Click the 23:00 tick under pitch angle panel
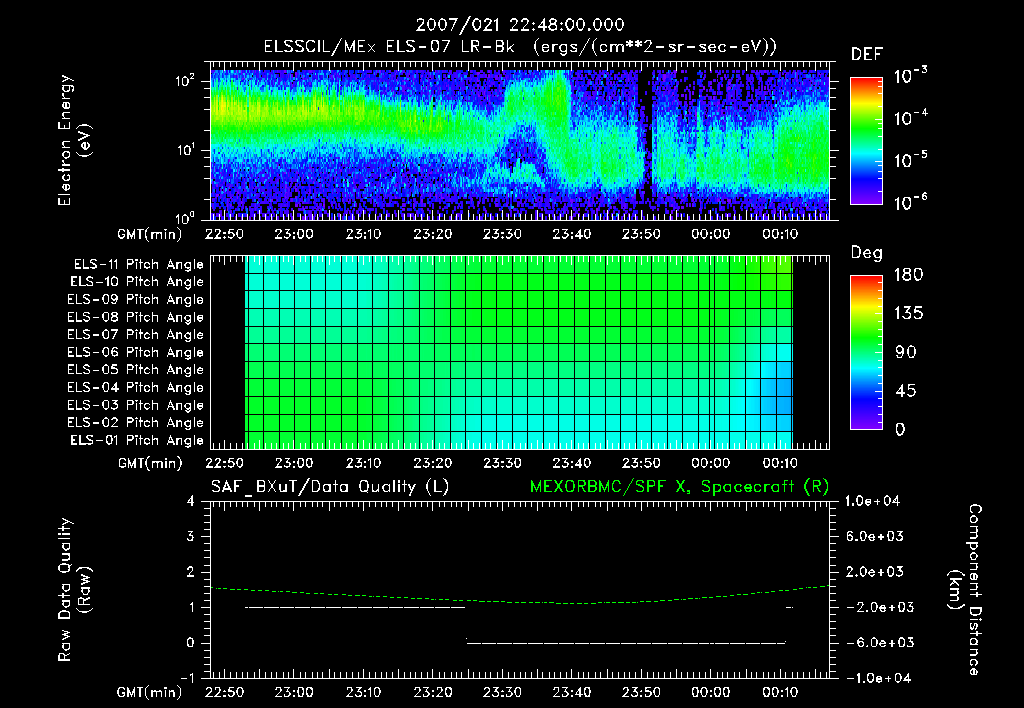Viewport: 1024px width, 708px height. click(294, 463)
